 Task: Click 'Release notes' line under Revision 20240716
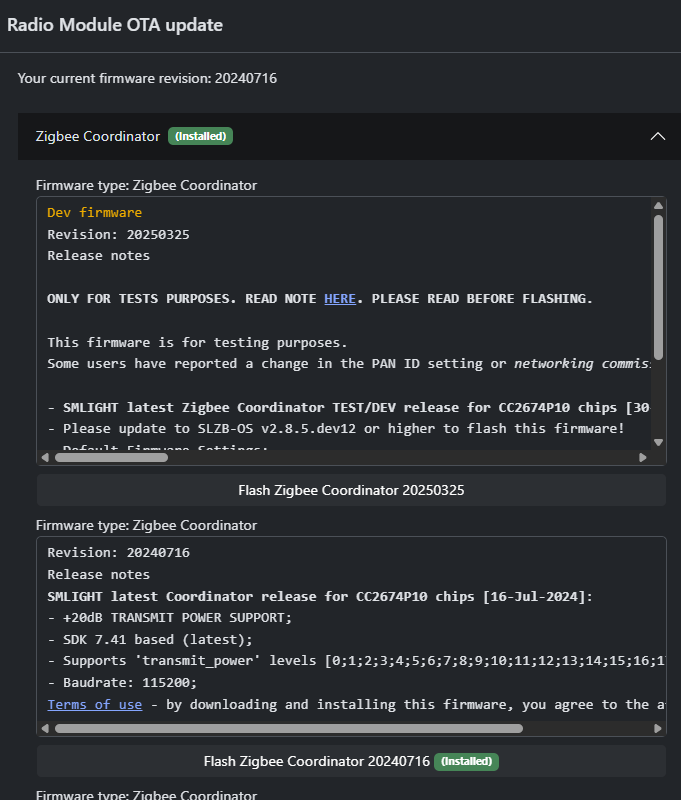pos(98,574)
